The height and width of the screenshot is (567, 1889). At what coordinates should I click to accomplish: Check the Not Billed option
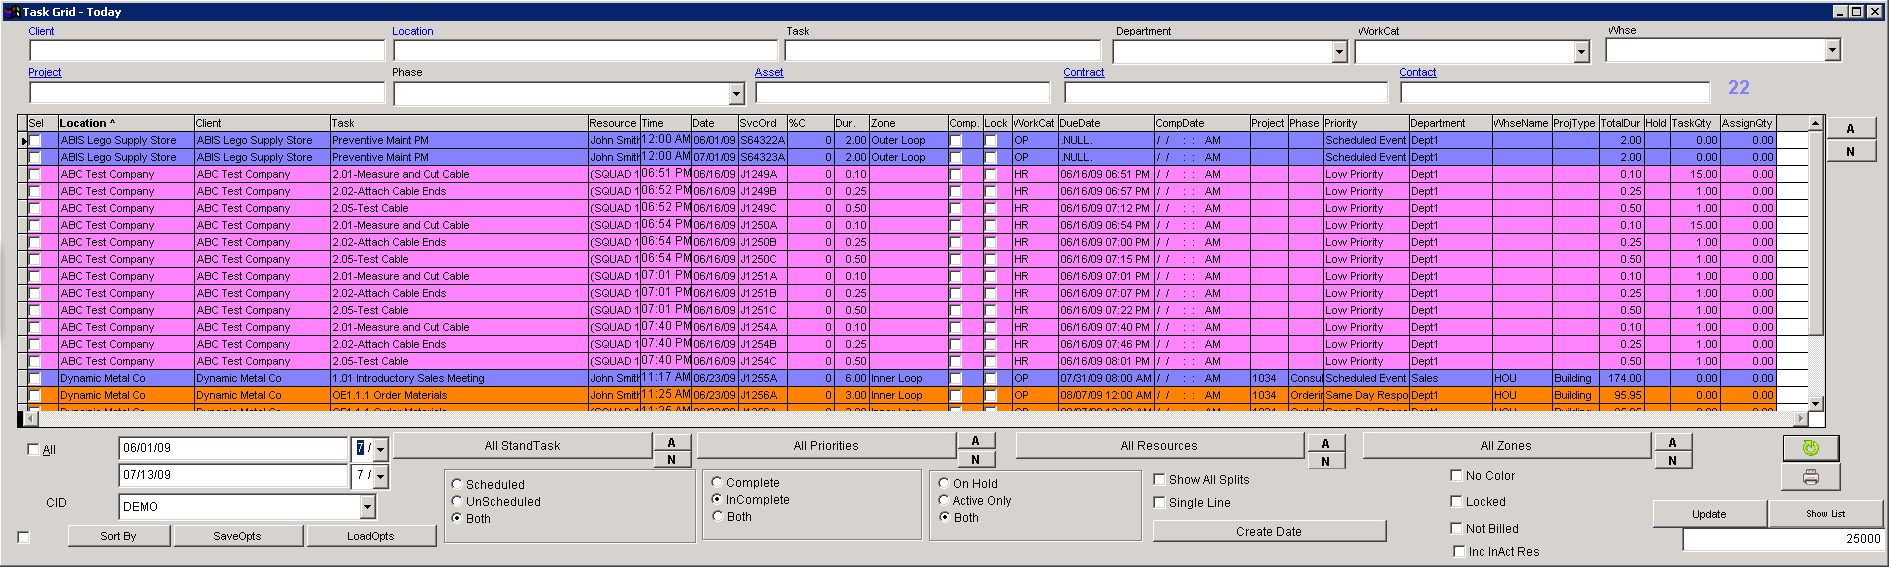click(1457, 528)
